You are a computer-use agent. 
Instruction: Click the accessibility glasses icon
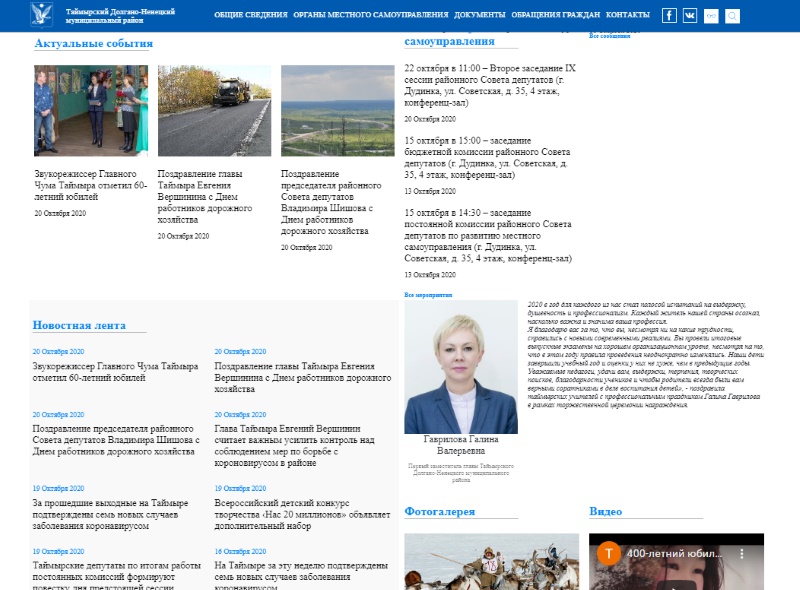pyautogui.click(x=711, y=15)
